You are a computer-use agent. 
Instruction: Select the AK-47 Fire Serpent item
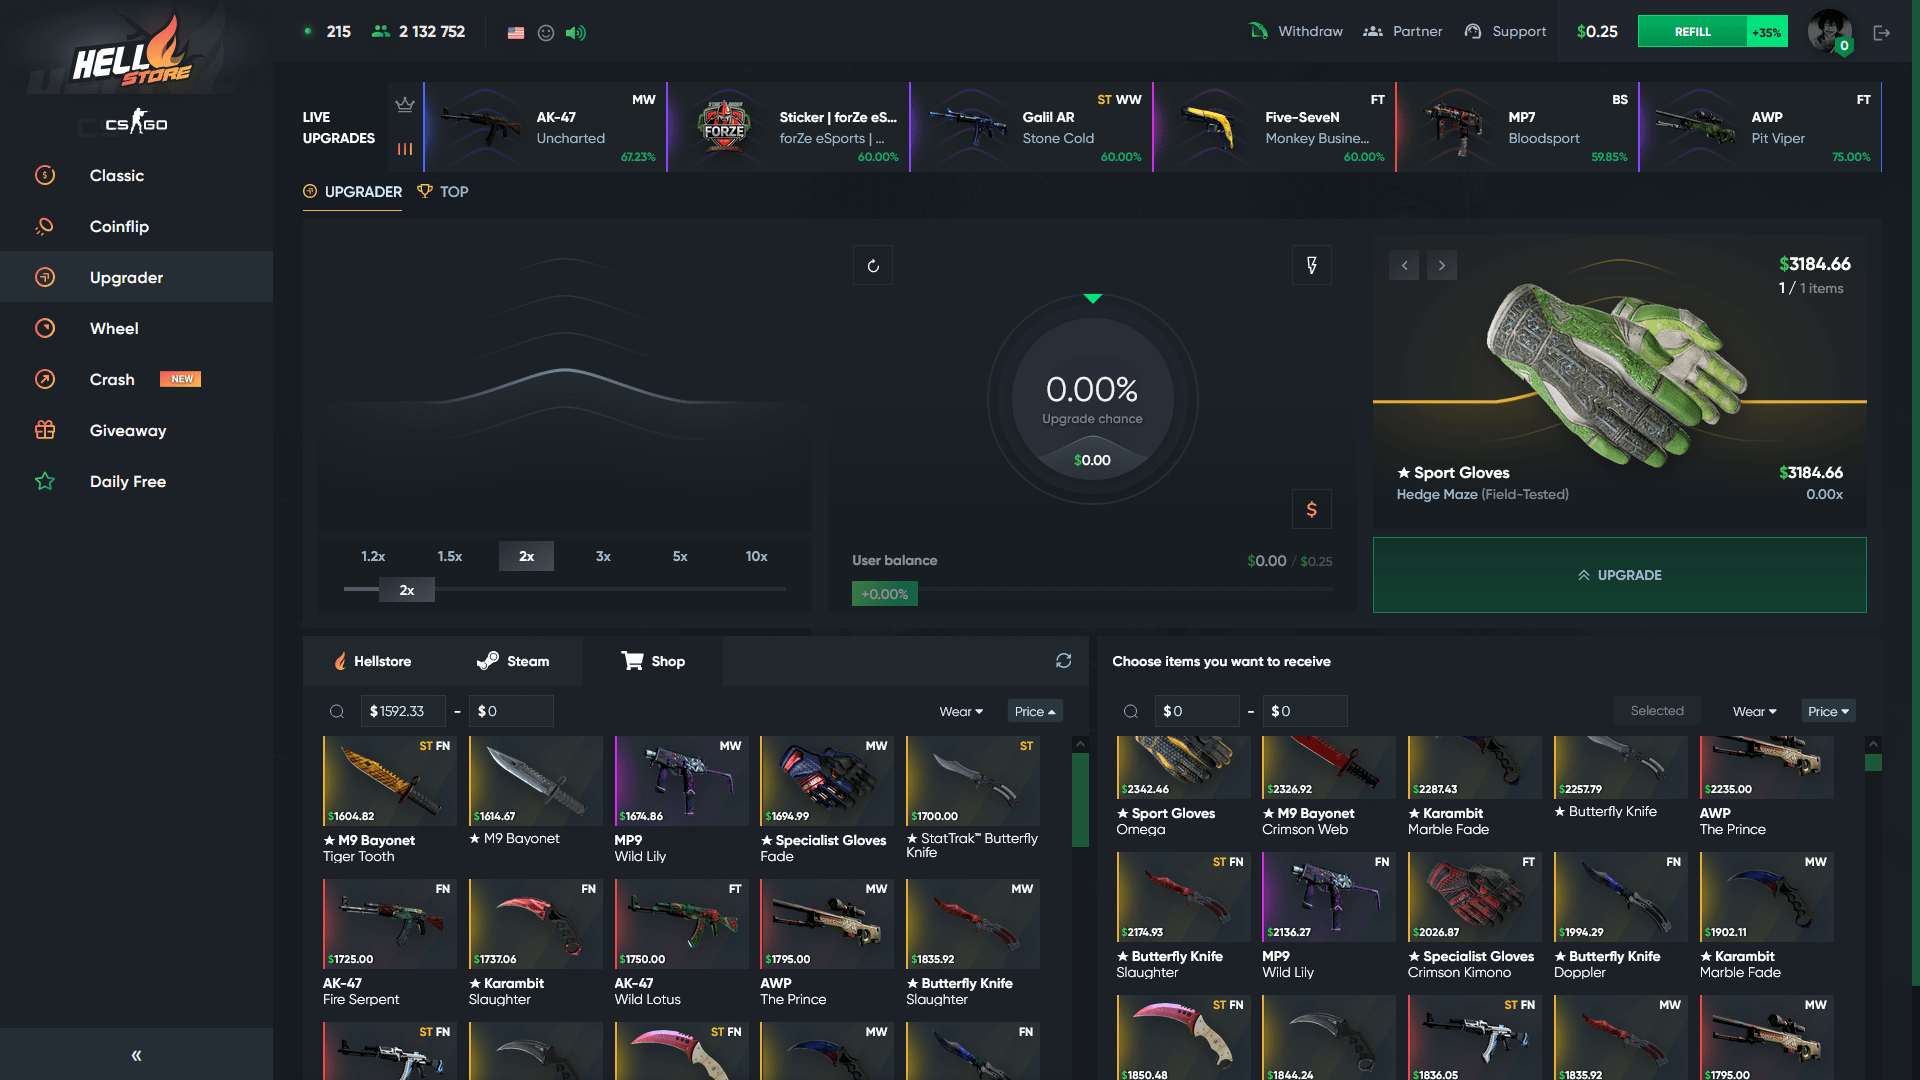[x=390, y=943]
